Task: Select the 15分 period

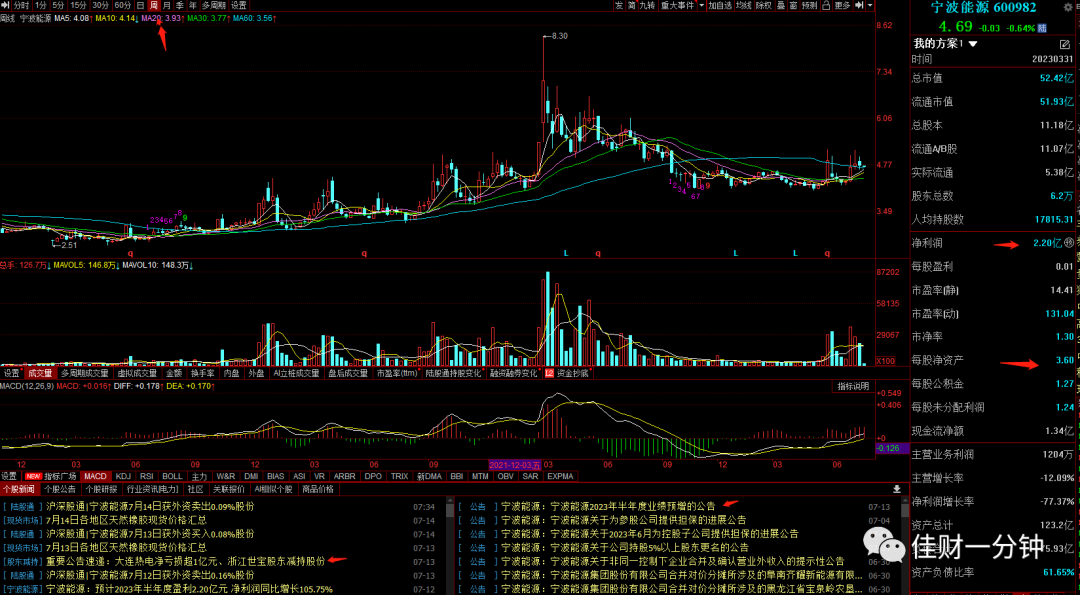Action: pos(79,5)
